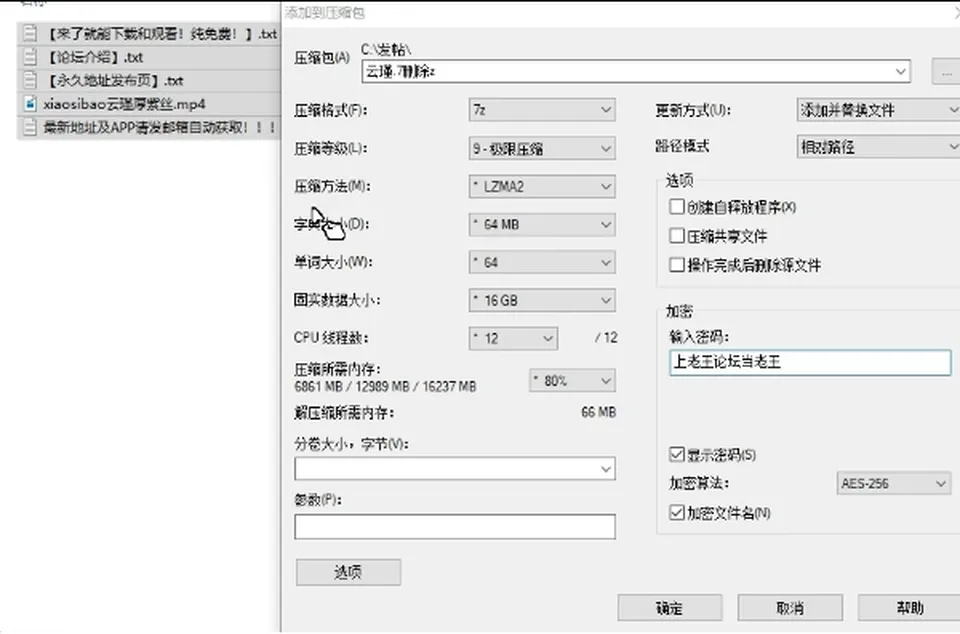The image size is (960, 634).
Task: Expand the 更新方式 dropdown
Action: (x=879, y=110)
